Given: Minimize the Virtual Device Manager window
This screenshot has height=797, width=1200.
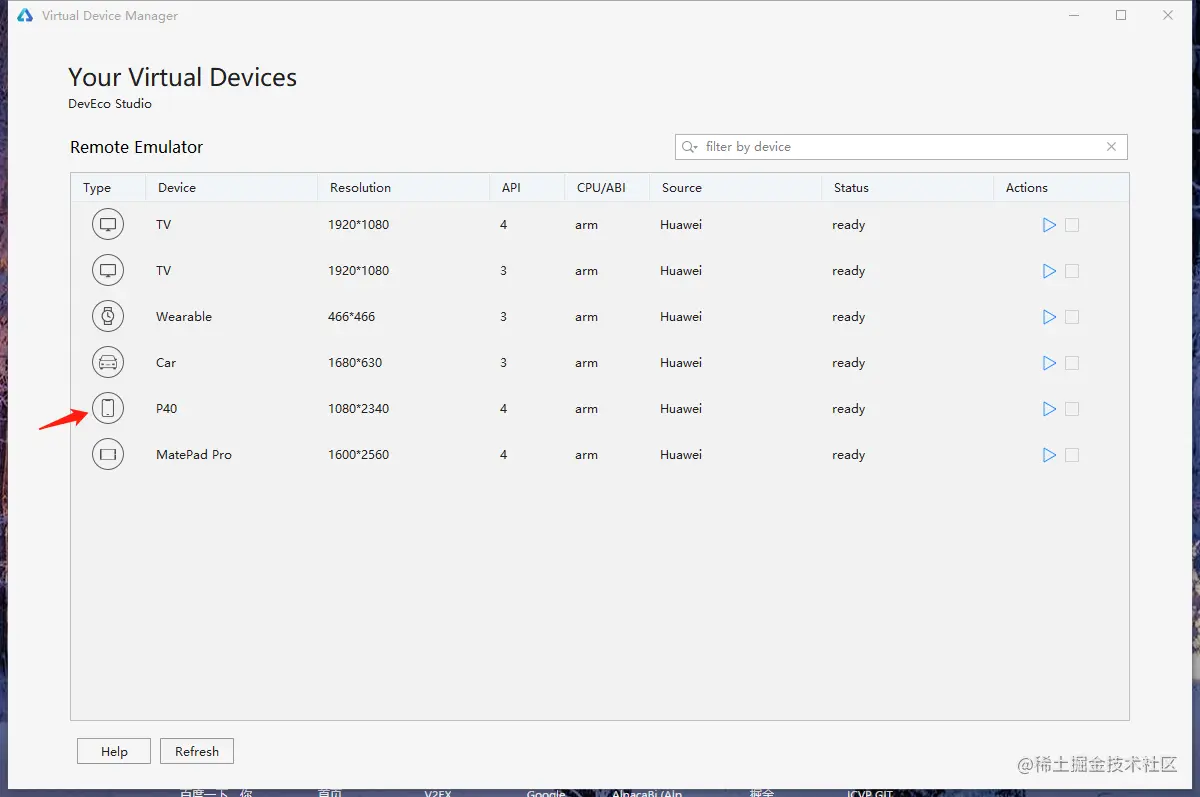Looking at the screenshot, I should (x=1074, y=16).
